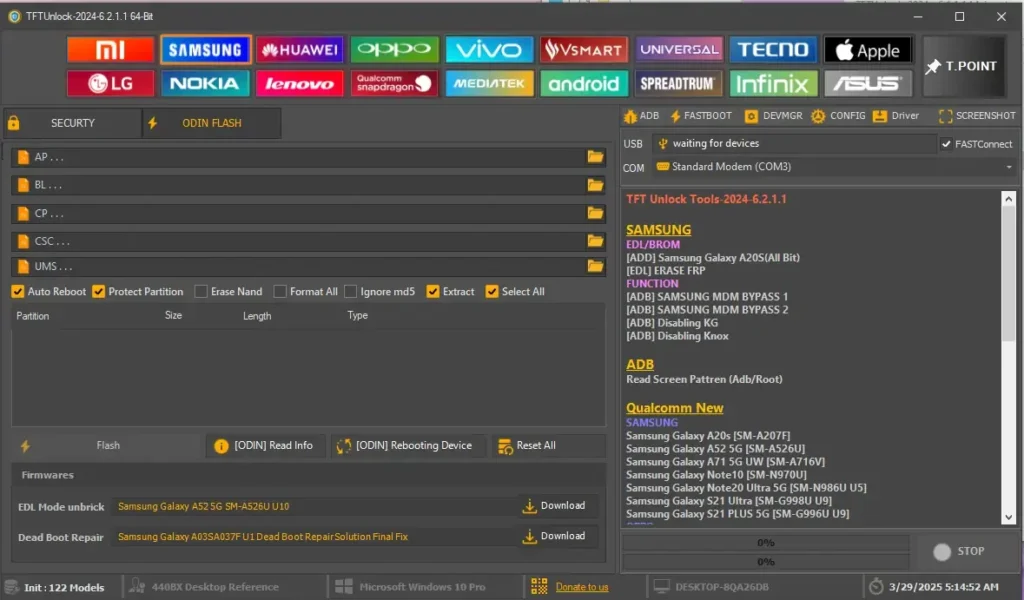Viewport: 1024px width, 600px height.
Task: Click the Qualcomm Snapdragon brand icon
Action: pos(394,83)
